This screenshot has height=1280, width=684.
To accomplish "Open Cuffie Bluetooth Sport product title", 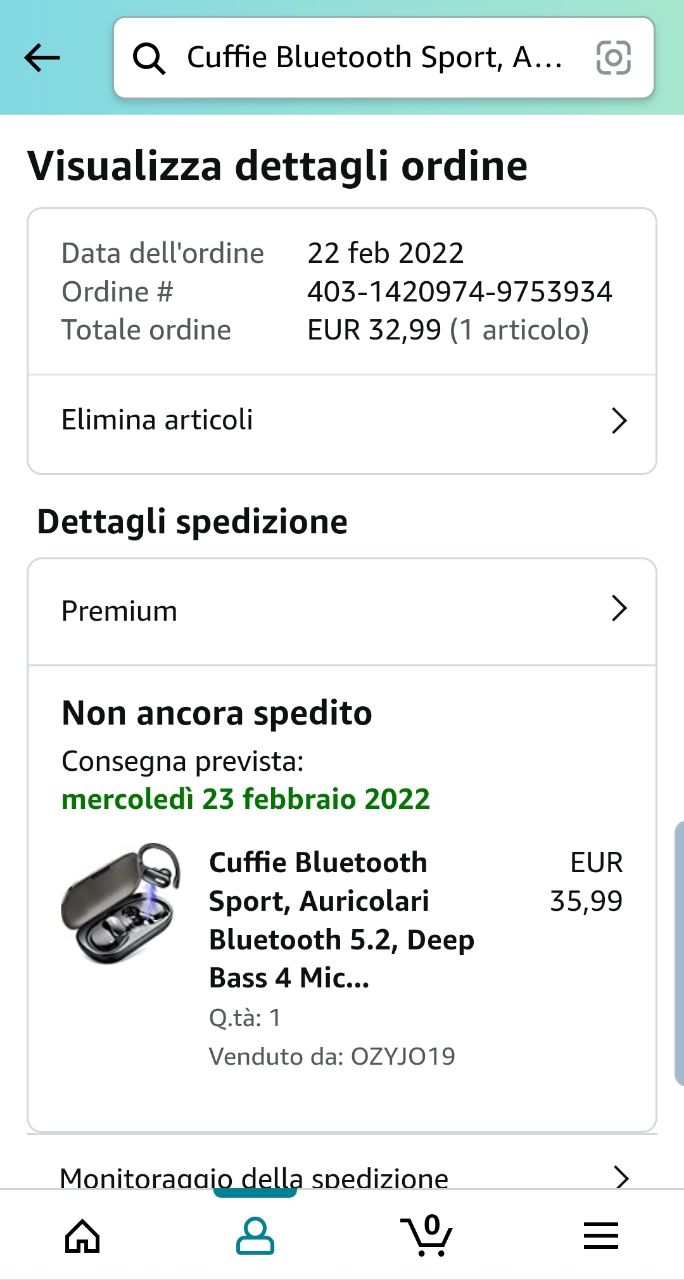I will (x=340, y=919).
